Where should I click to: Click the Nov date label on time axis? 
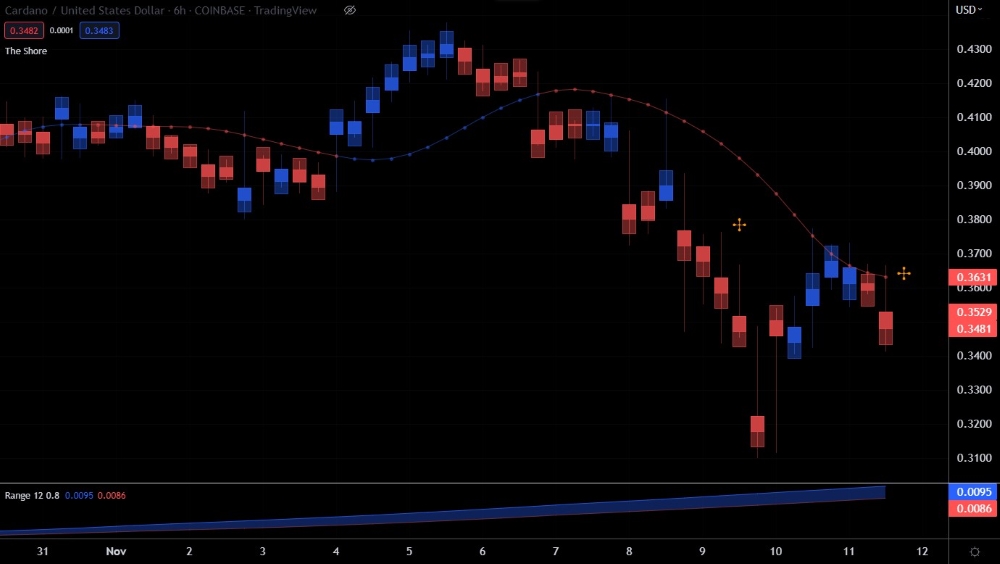[x=116, y=551]
